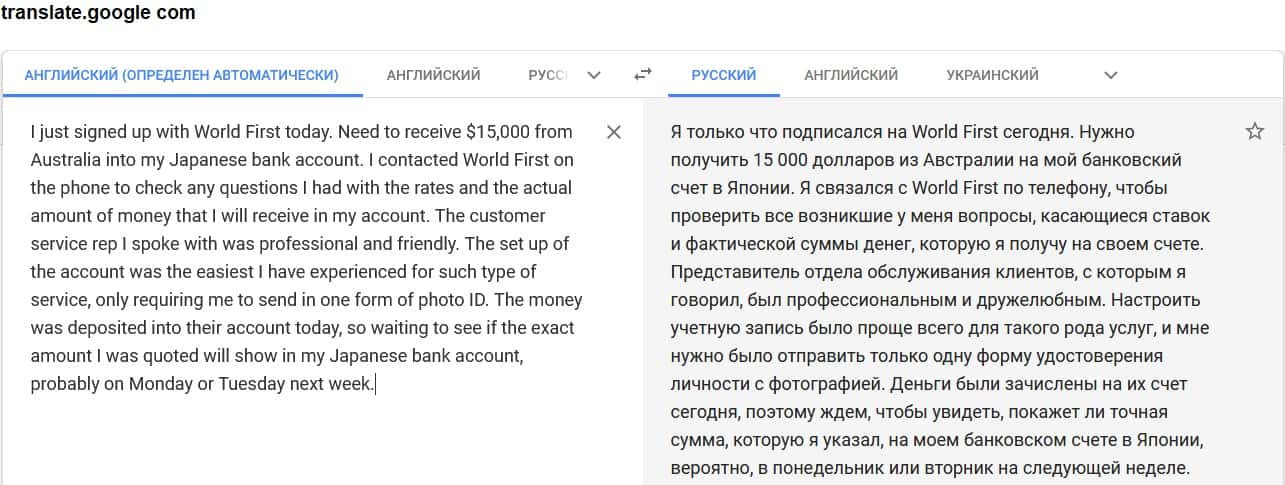The height and width of the screenshot is (485, 1285).
Task: Place cursor after "next week." in source
Action: (x=374, y=384)
